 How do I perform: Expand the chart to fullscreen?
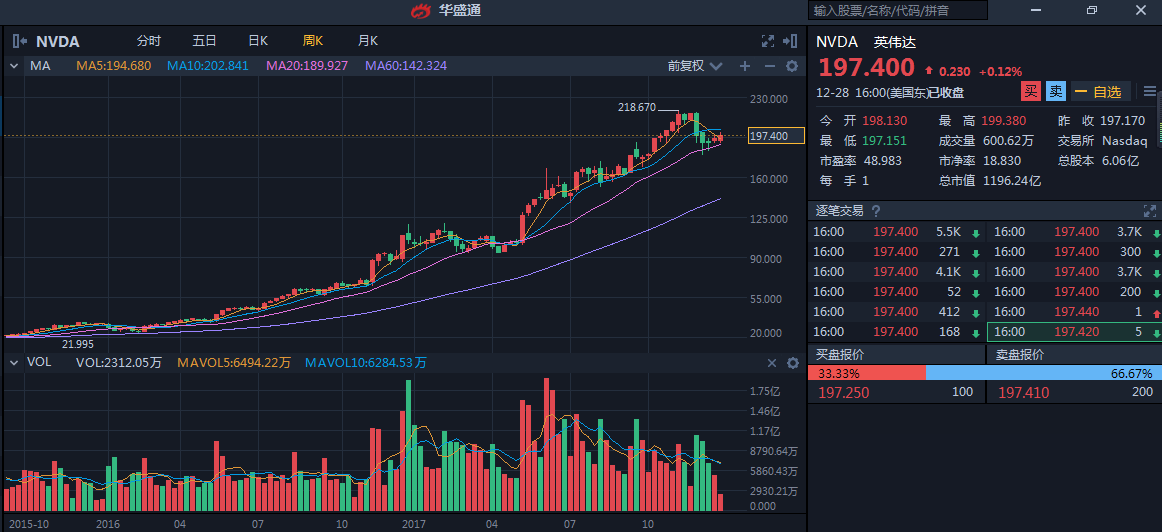(x=768, y=41)
